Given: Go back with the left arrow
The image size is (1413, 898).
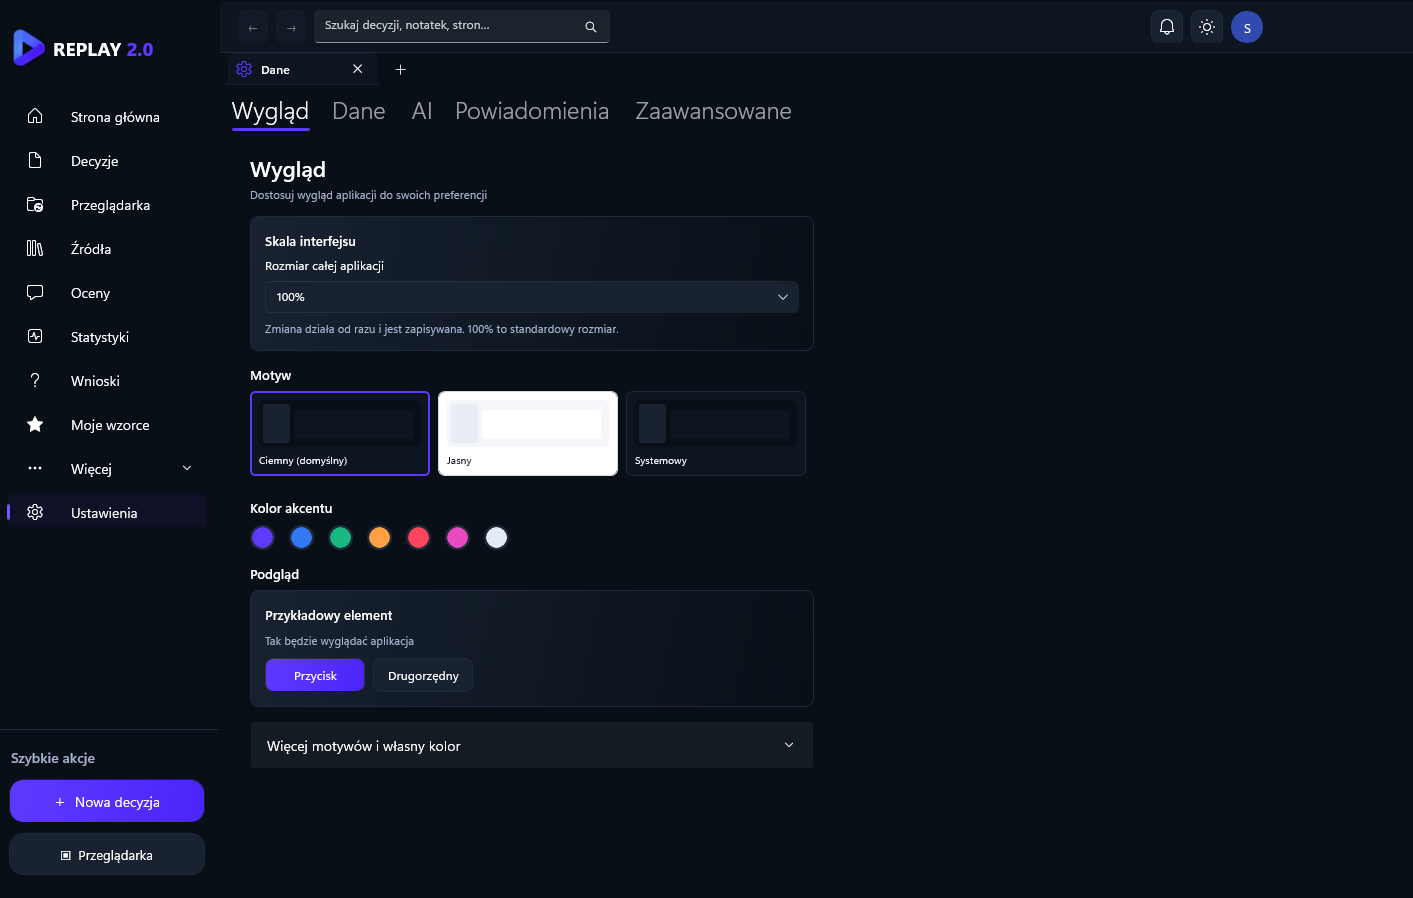Looking at the screenshot, I should coord(253,27).
